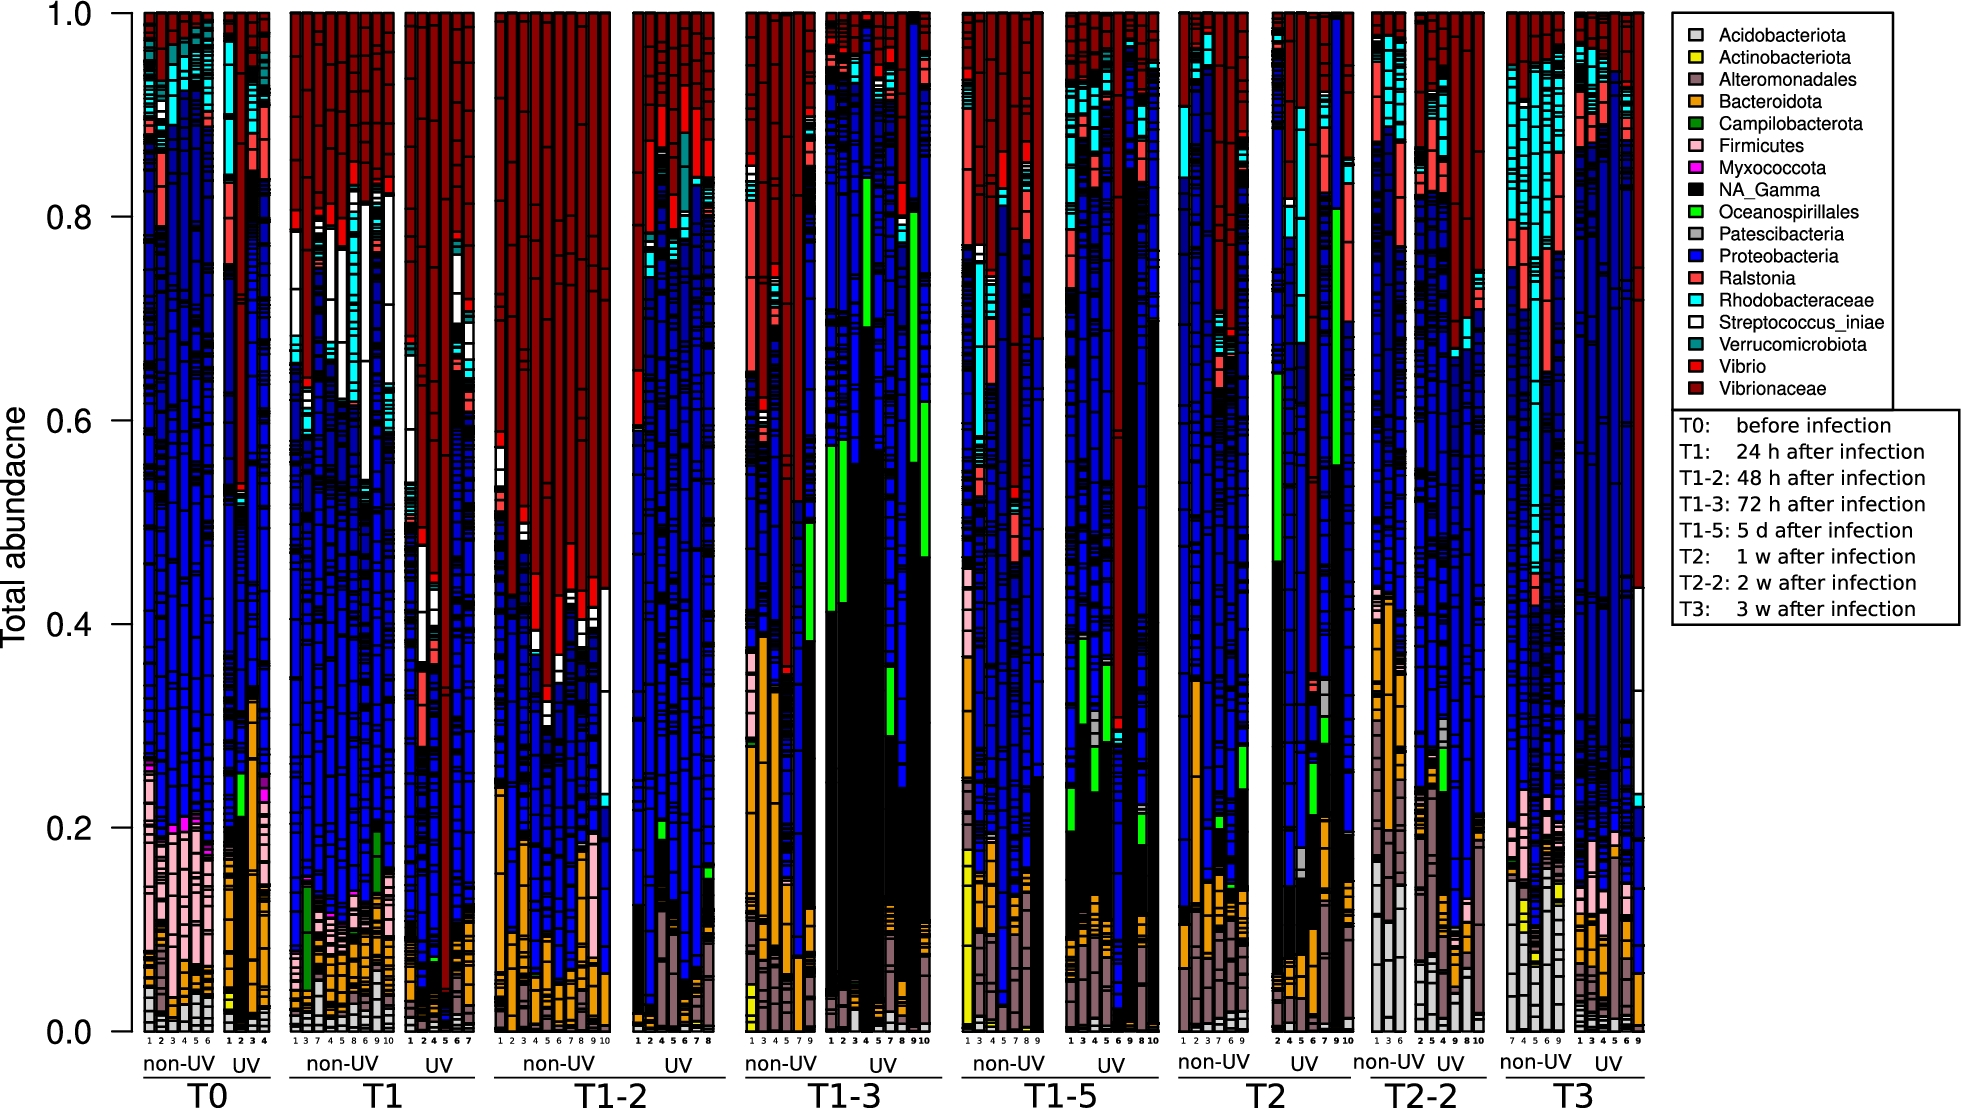The image size is (1961, 1108).
Task: Click the Myxococcota magenta legend swatch
Action: [1696, 167]
